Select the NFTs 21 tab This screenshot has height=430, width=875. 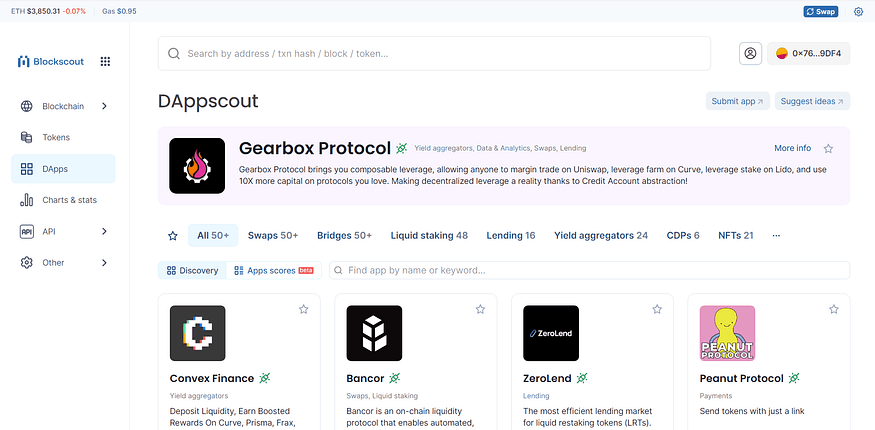(x=735, y=235)
